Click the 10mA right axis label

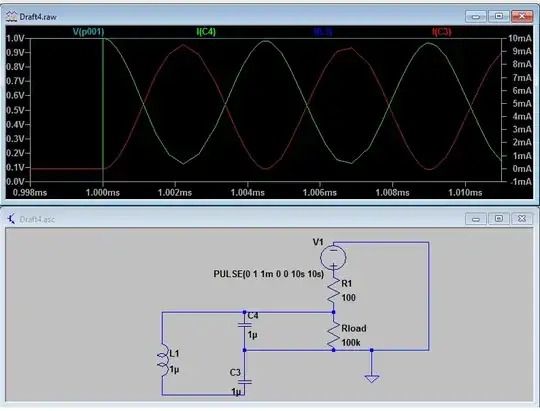pyautogui.click(x=520, y=38)
